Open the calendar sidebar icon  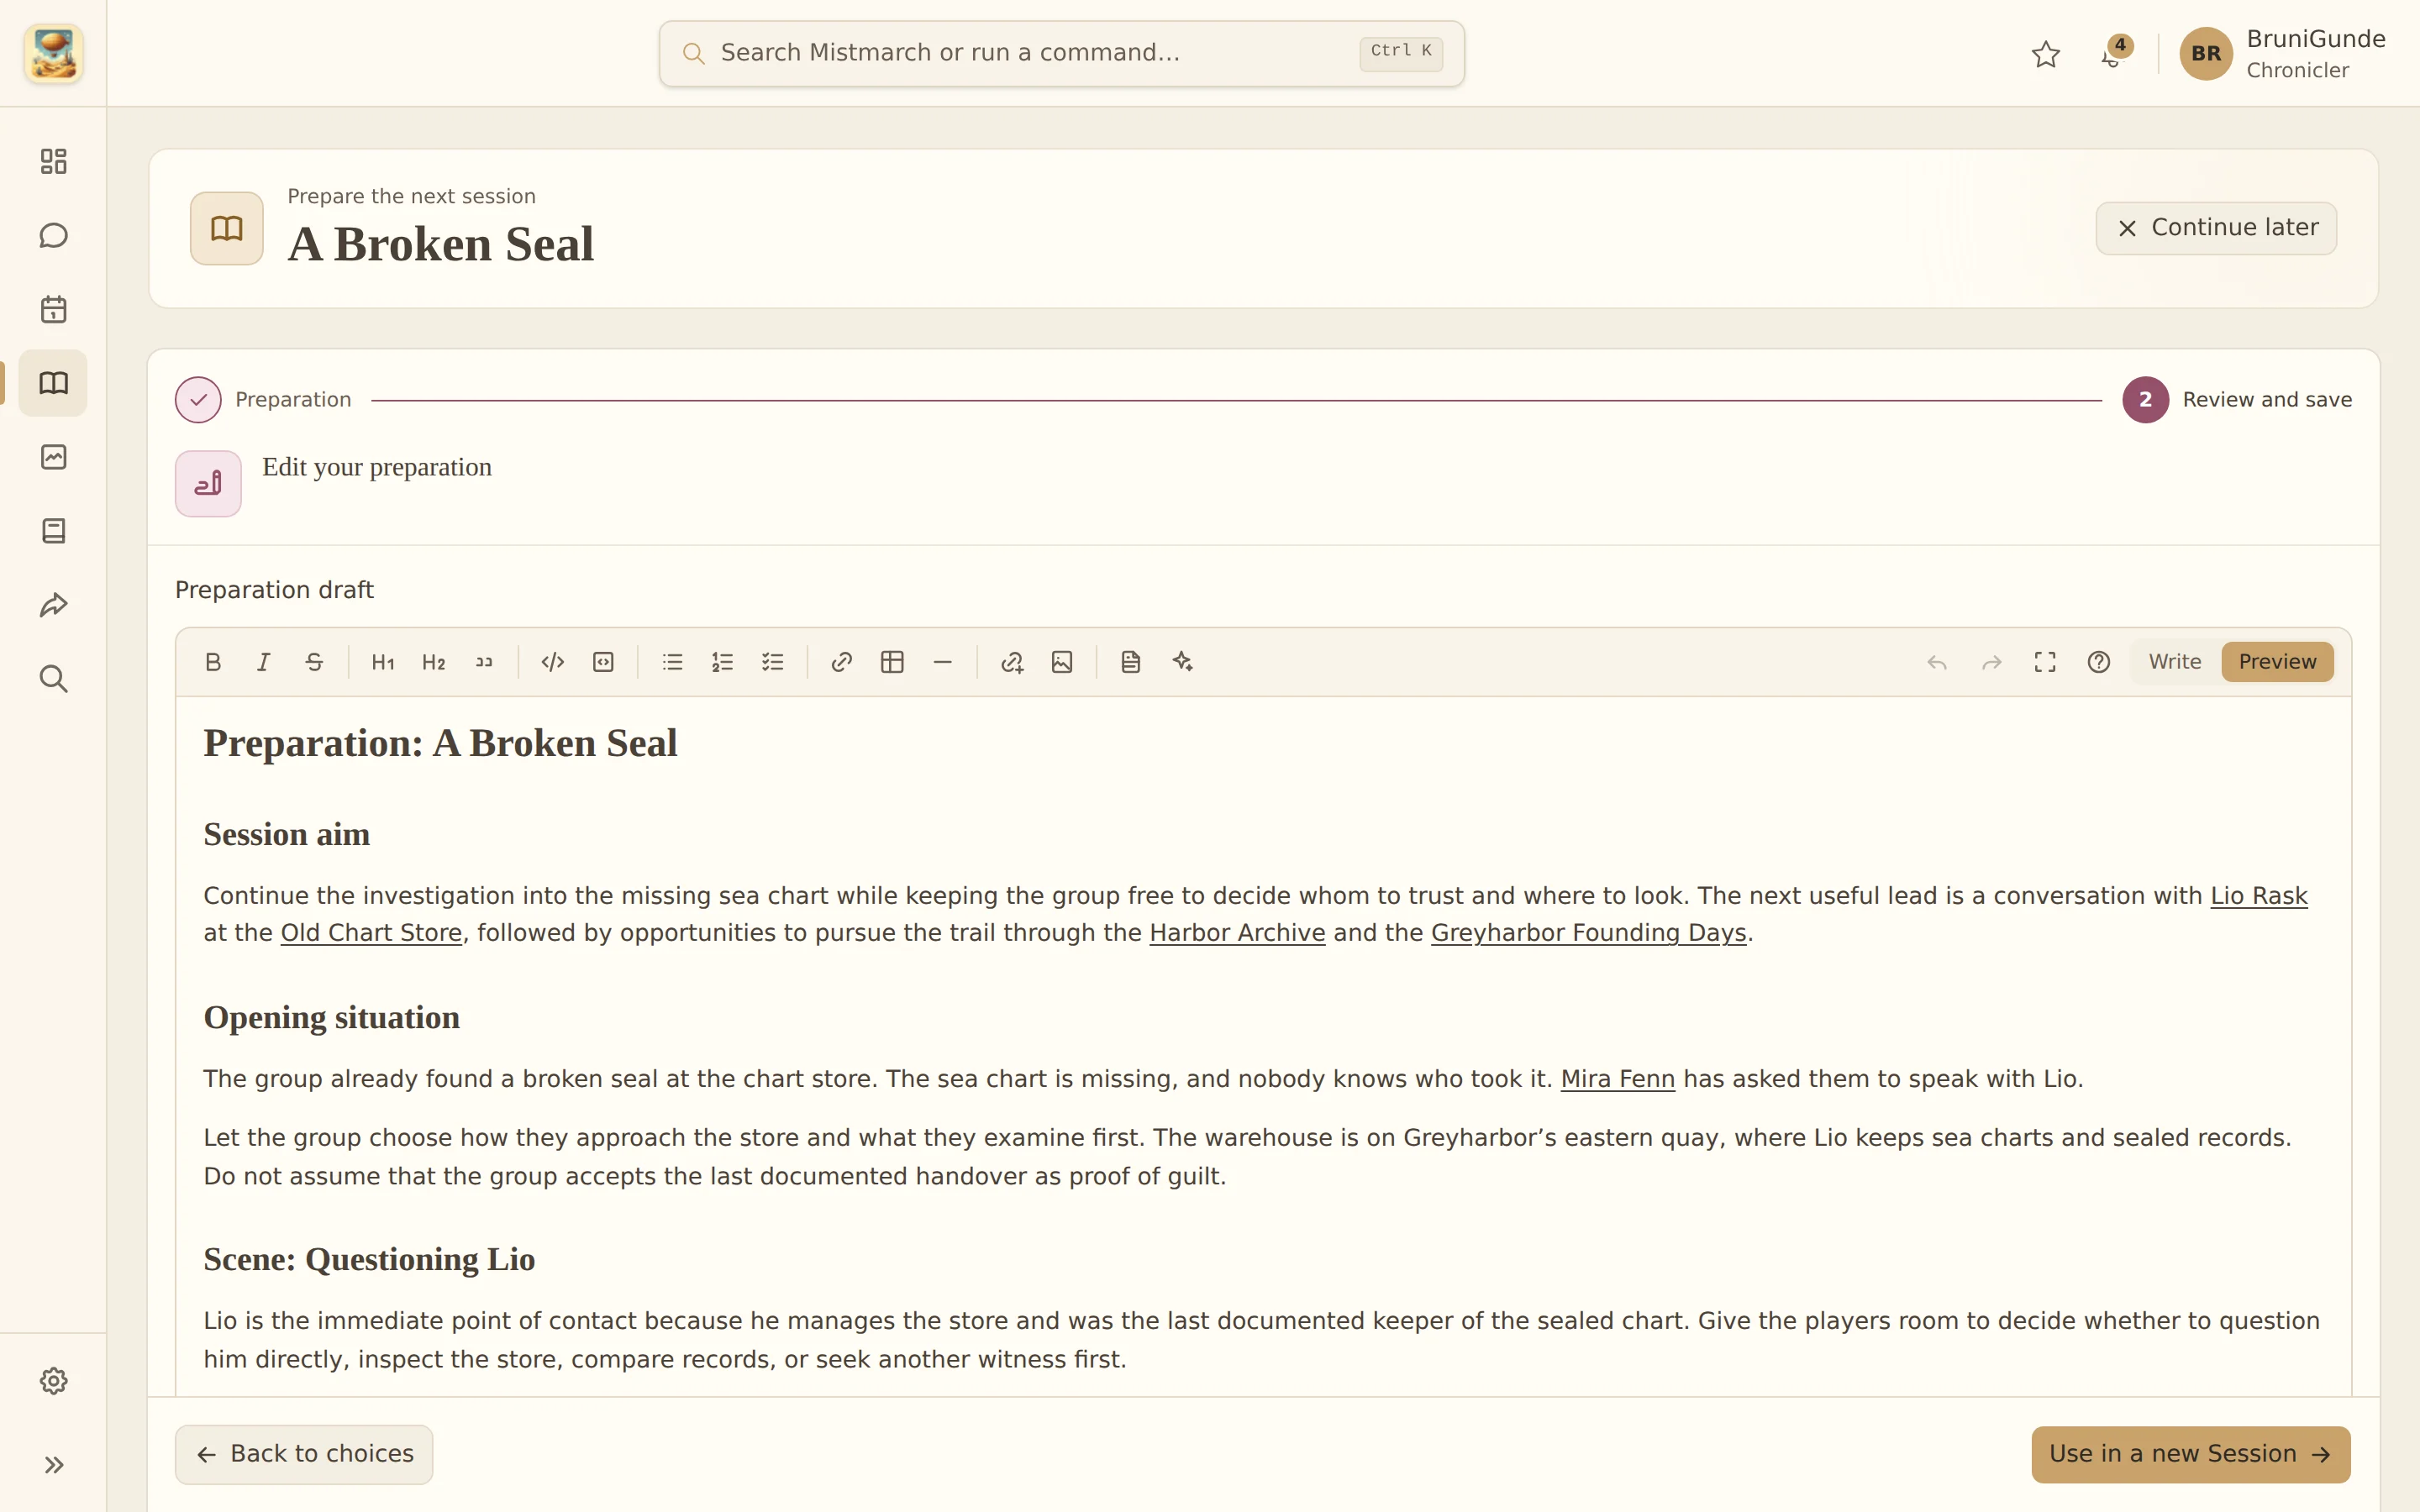[x=54, y=309]
